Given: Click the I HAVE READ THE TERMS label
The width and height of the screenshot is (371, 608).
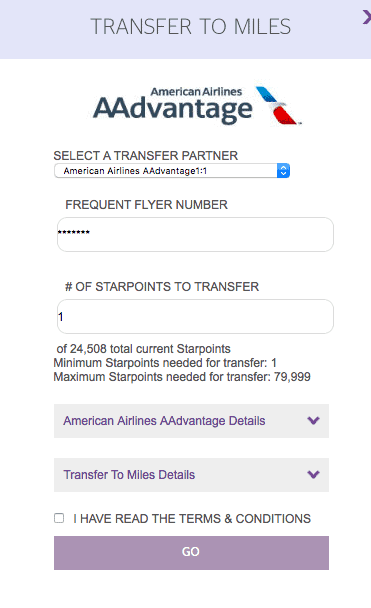Looking at the screenshot, I should pos(192,518).
